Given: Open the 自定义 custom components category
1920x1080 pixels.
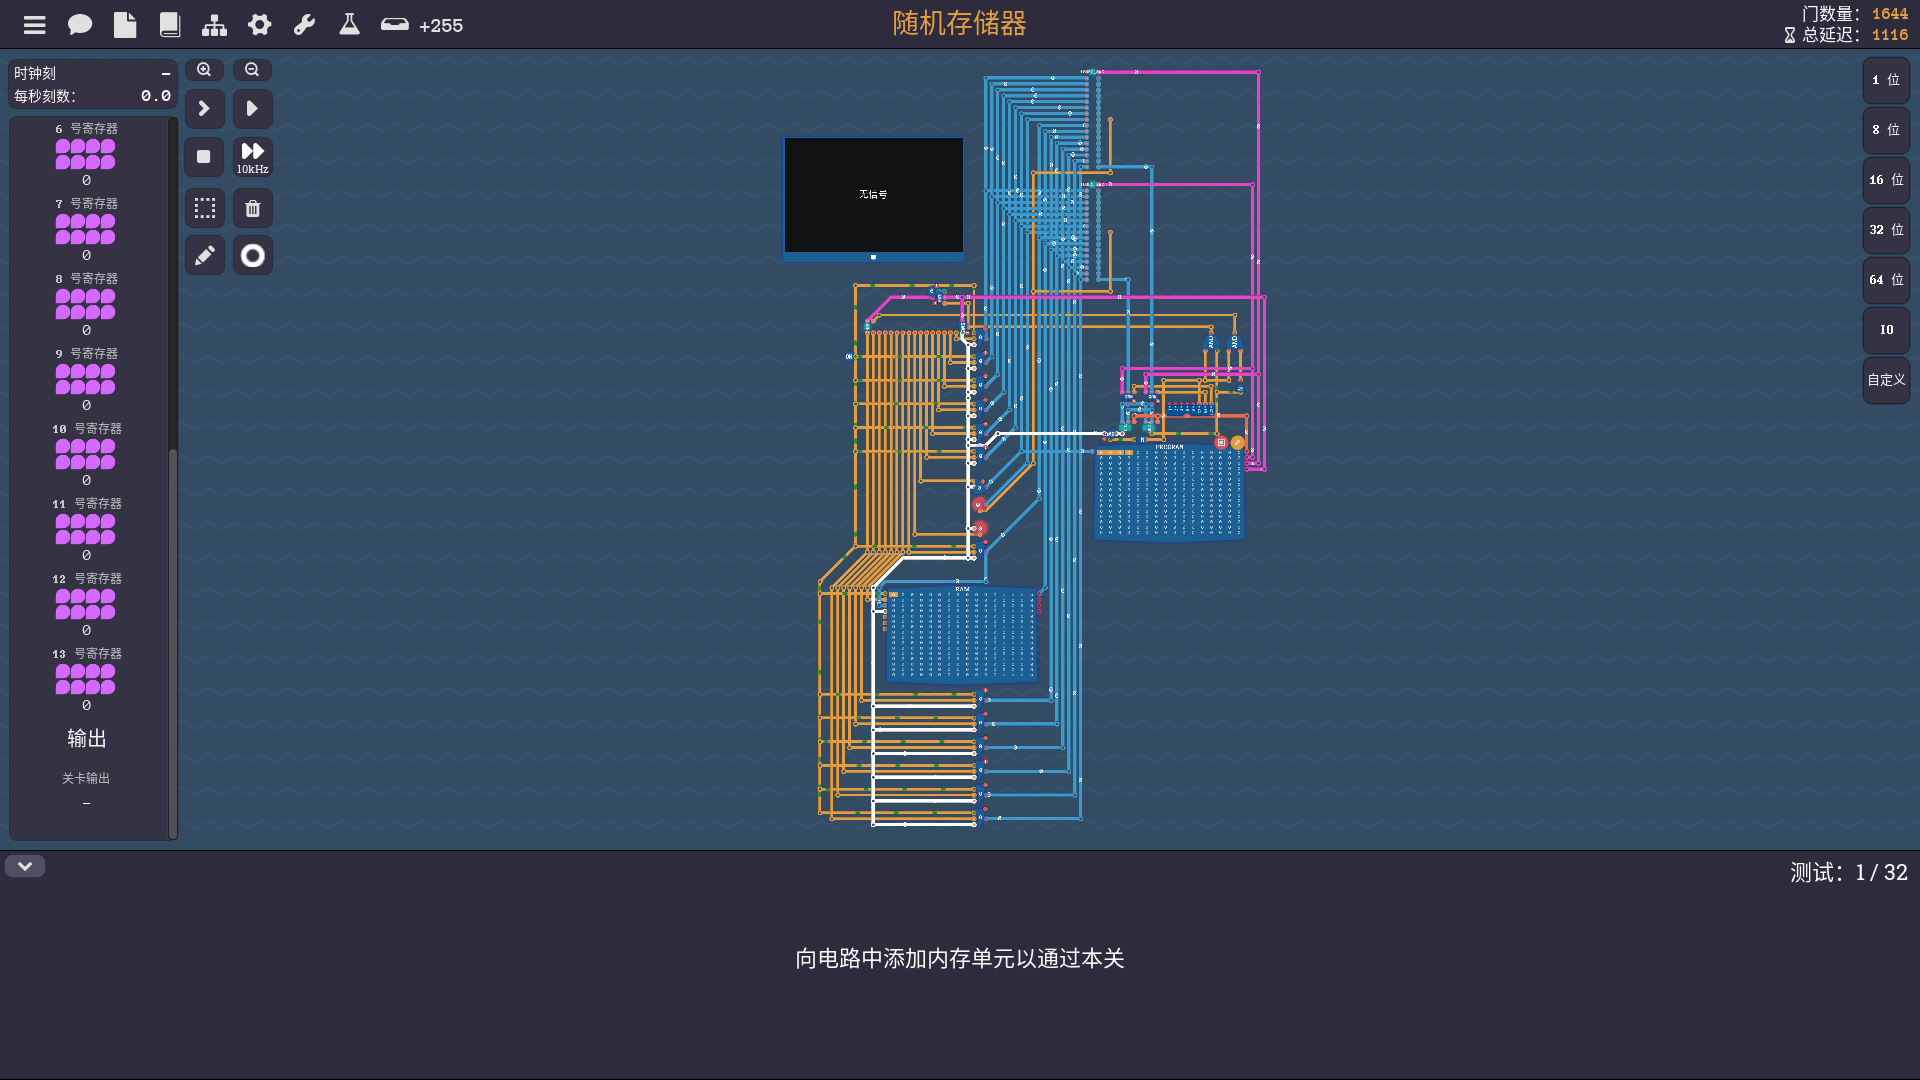Looking at the screenshot, I should [x=1886, y=380].
